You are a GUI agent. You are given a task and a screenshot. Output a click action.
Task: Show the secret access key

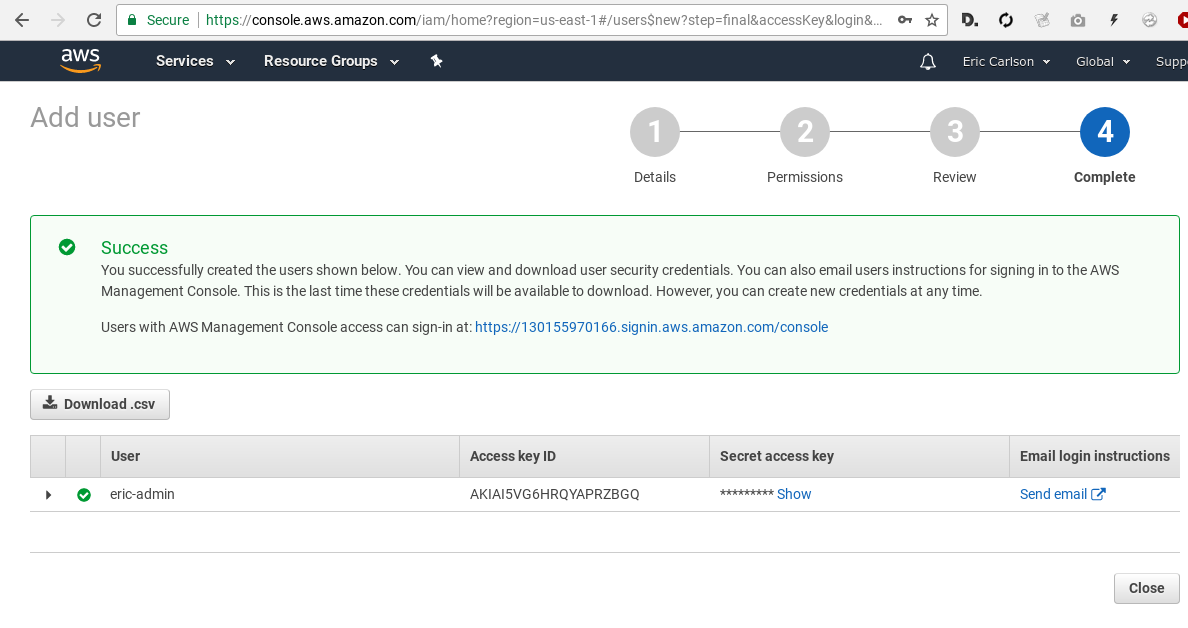(x=794, y=494)
